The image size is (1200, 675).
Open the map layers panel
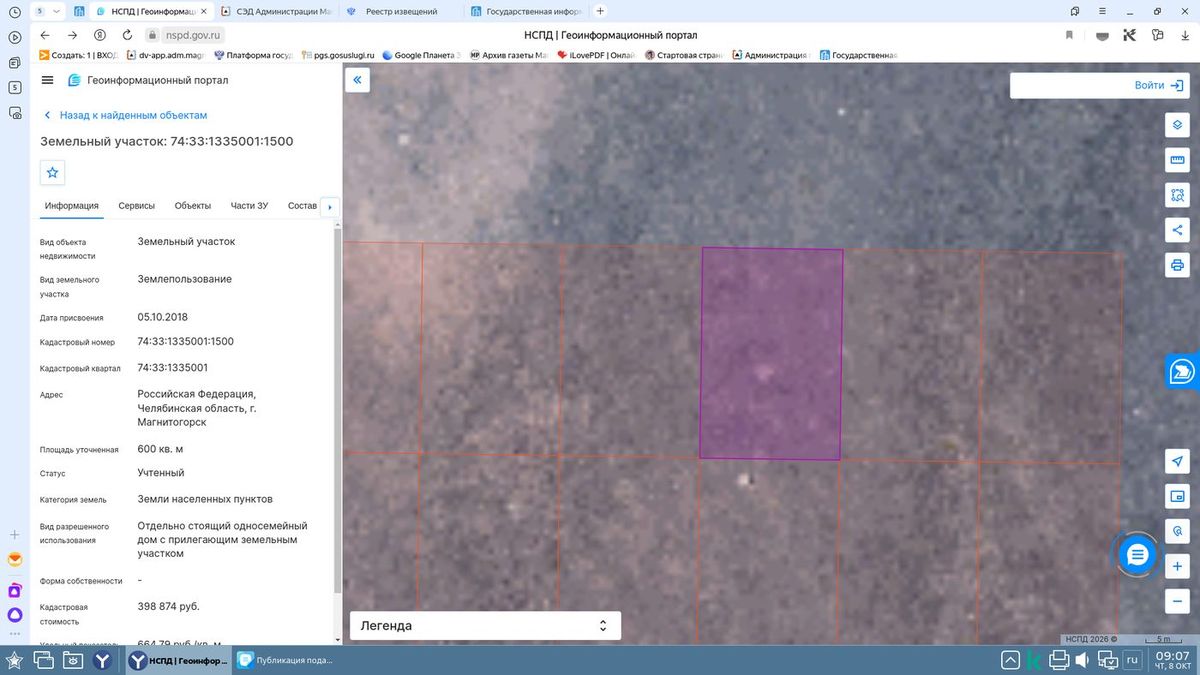[x=1177, y=124]
